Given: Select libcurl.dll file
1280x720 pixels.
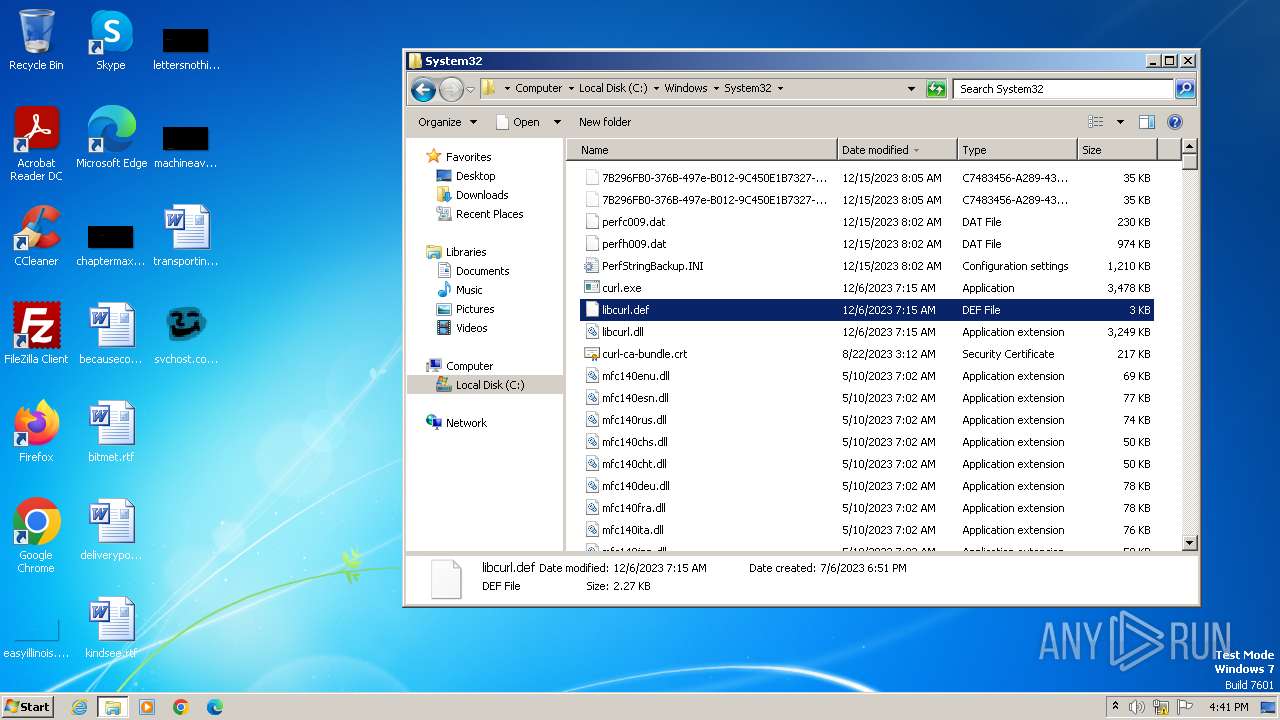Looking at the screenshot, I should pos(622,332).
